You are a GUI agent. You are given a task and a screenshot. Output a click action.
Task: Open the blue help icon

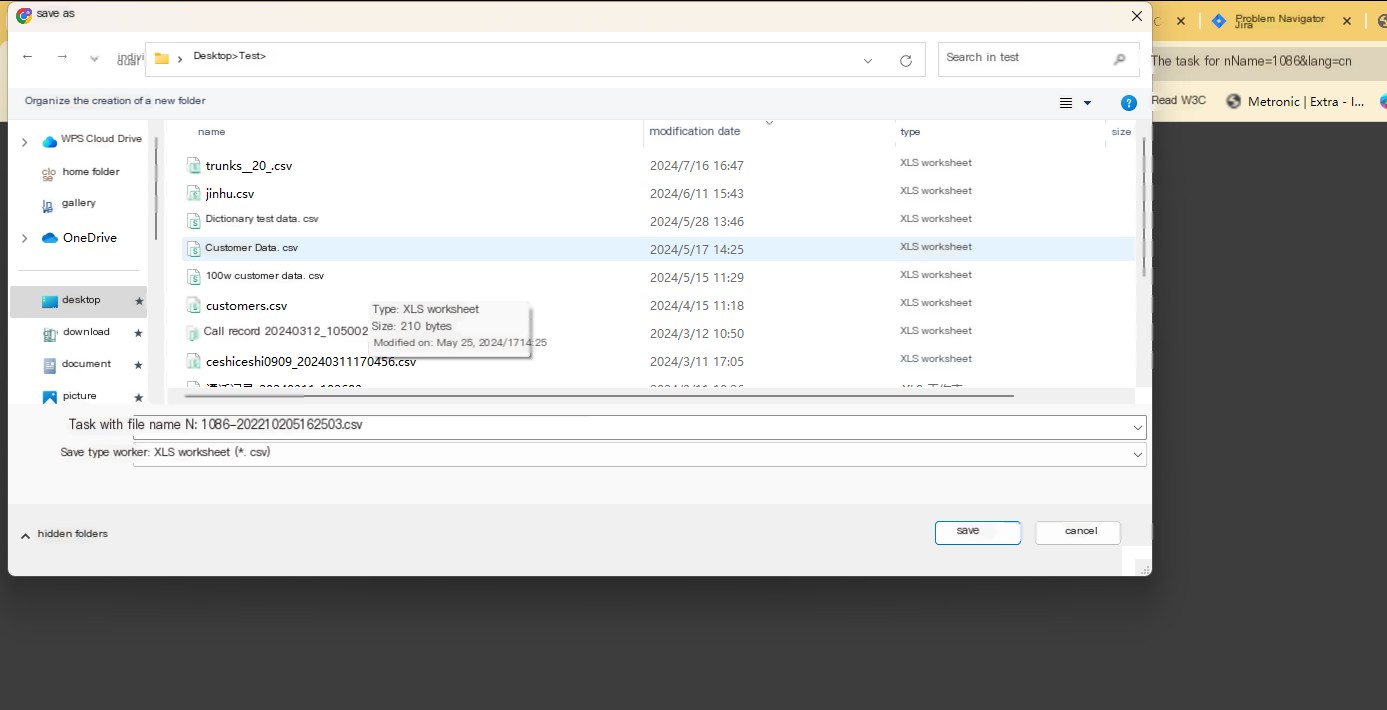point(1129,103)
